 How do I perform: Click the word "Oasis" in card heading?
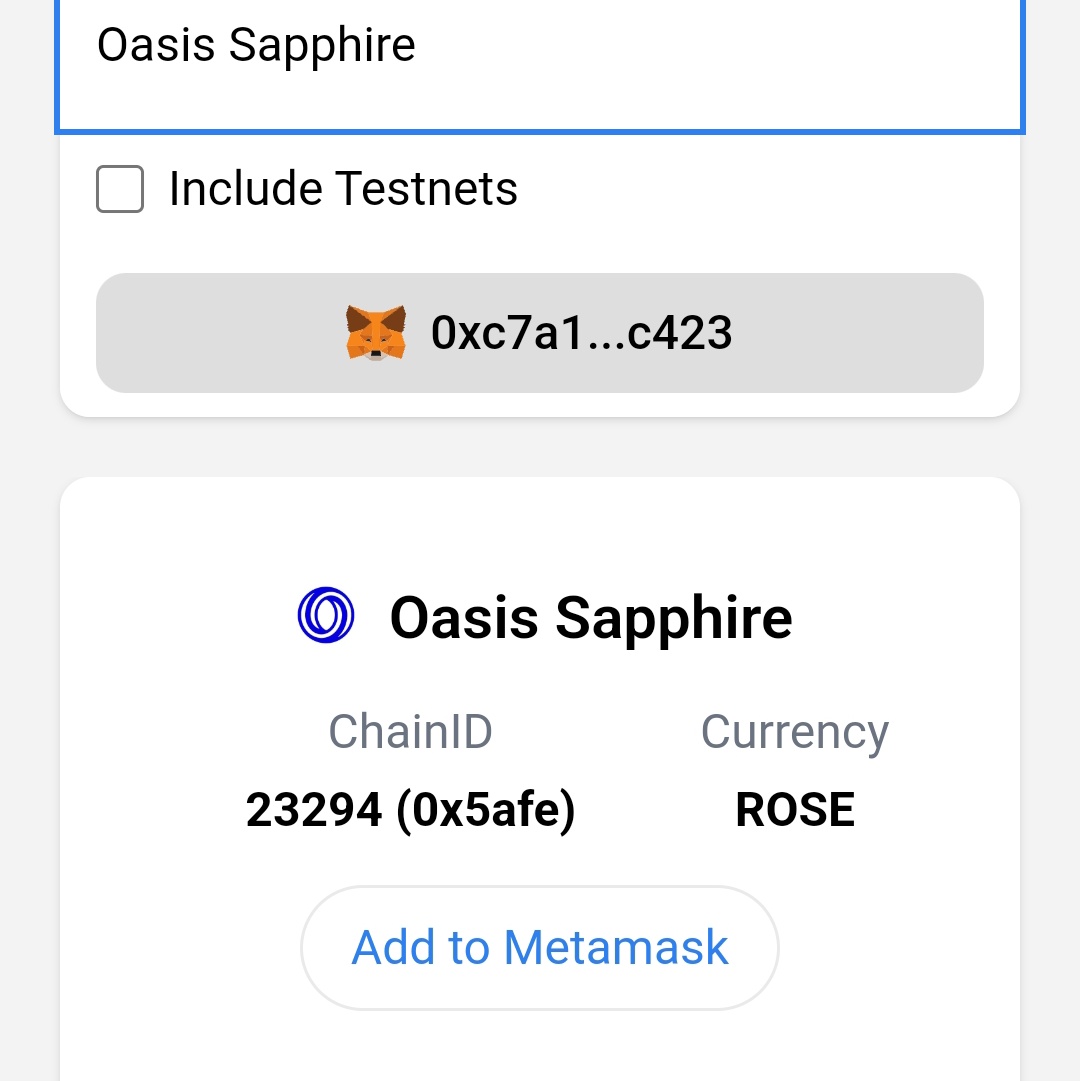(464, 617)
